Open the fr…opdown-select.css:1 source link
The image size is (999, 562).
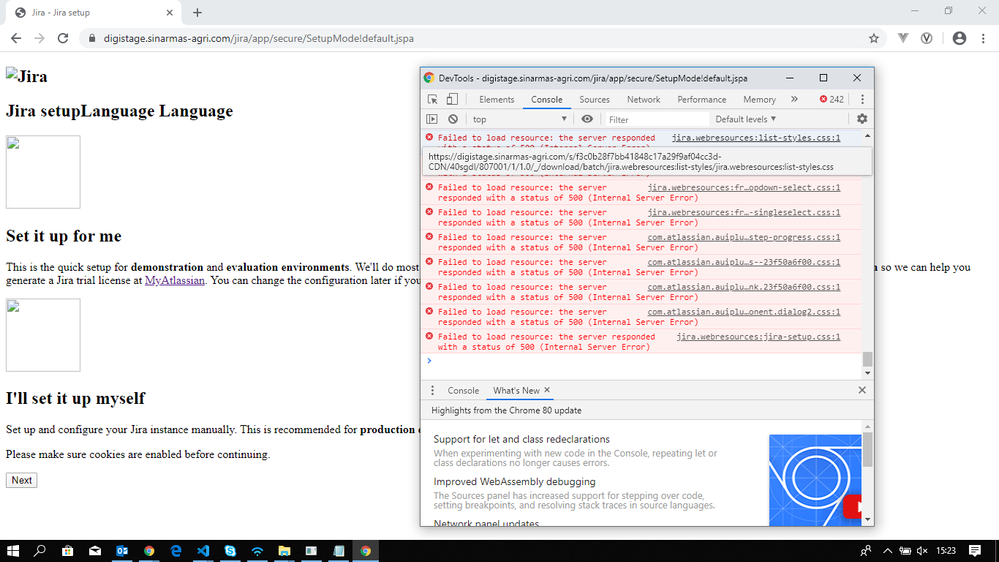[x=744, y=187]
